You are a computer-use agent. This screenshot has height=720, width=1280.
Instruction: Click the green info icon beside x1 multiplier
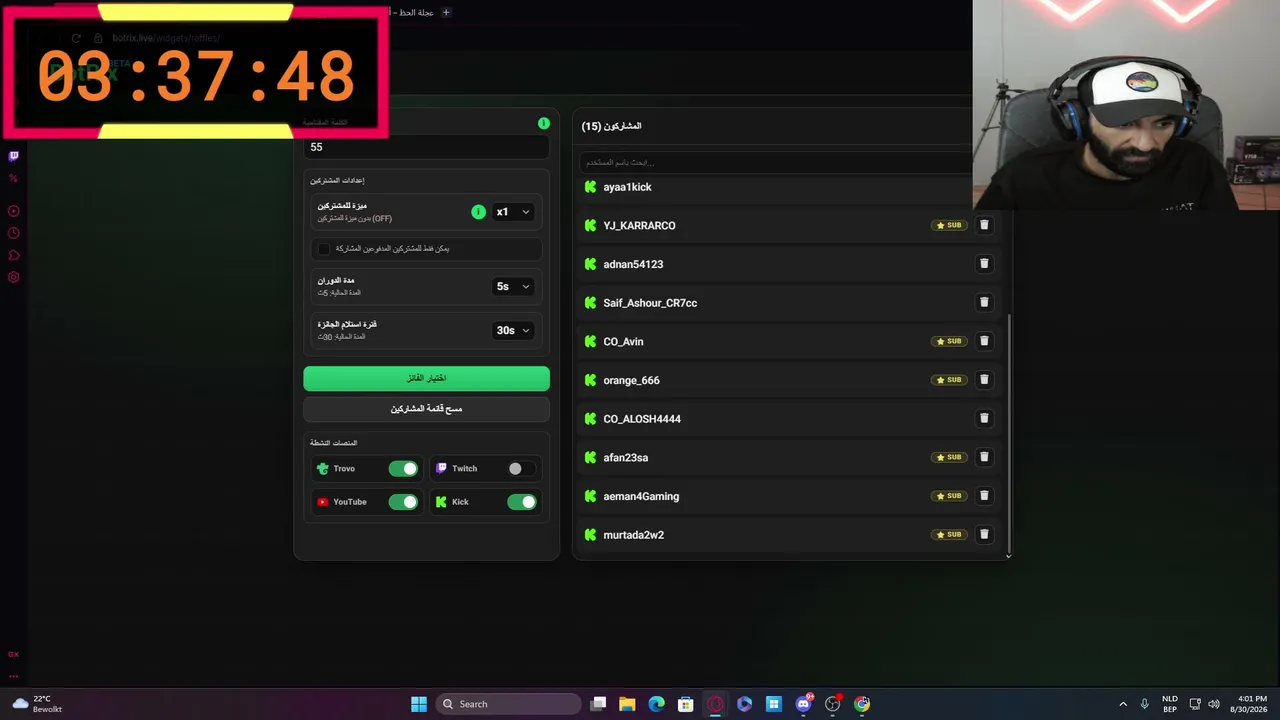tap(478, 212)
